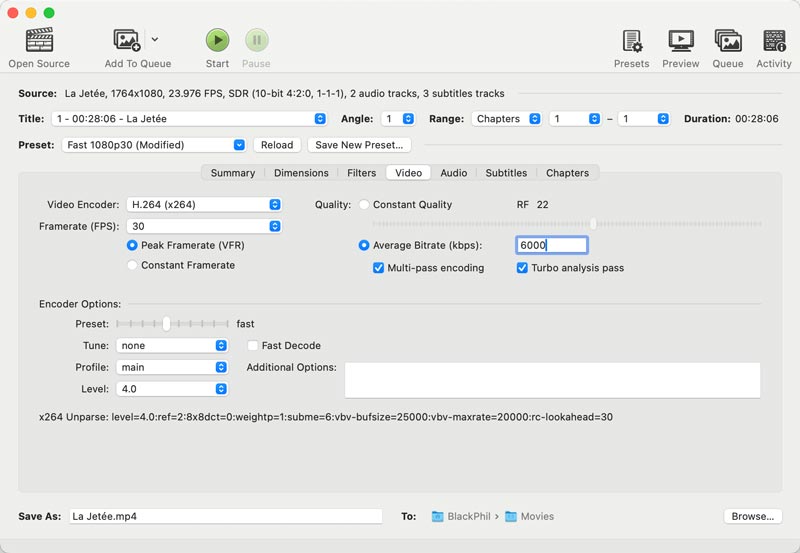Switch to the Subtitles tab
Screen dimensions: 800x553
point(506,173)
